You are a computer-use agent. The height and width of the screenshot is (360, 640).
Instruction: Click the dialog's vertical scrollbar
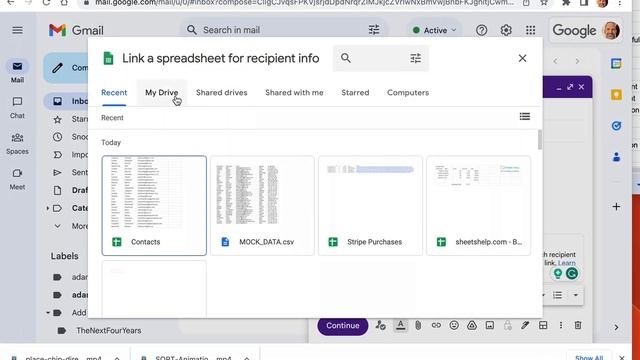tap(540, 140)
